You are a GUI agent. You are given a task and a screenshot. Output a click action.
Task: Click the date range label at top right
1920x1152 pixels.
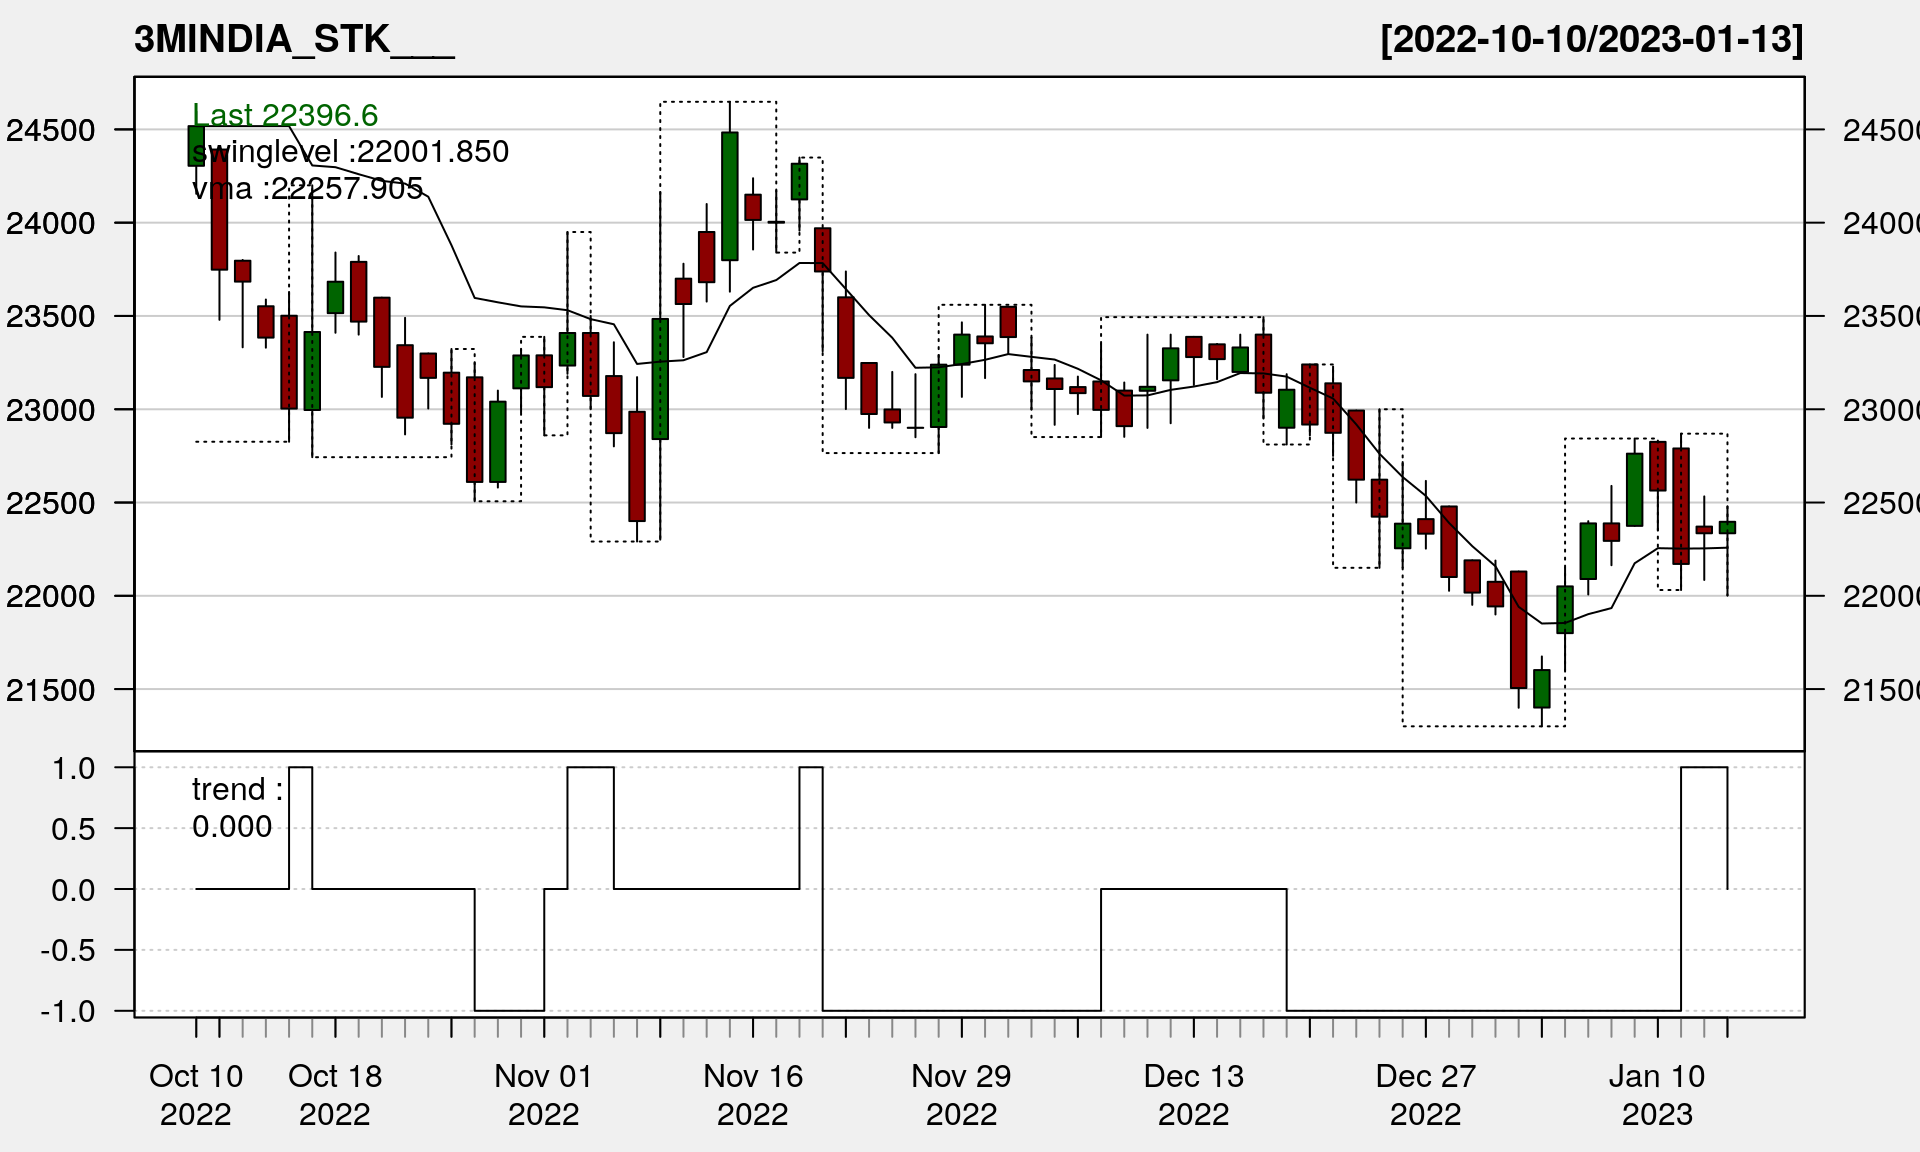(1591, 40)
